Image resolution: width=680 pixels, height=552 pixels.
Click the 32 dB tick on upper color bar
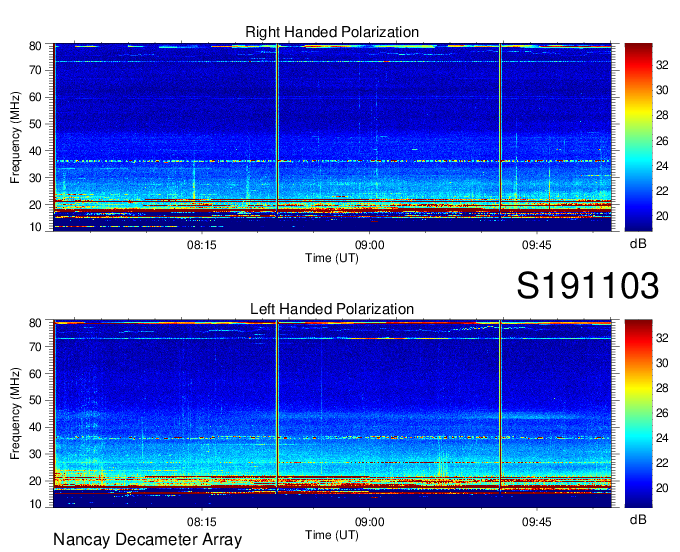[x=662, y=65]
